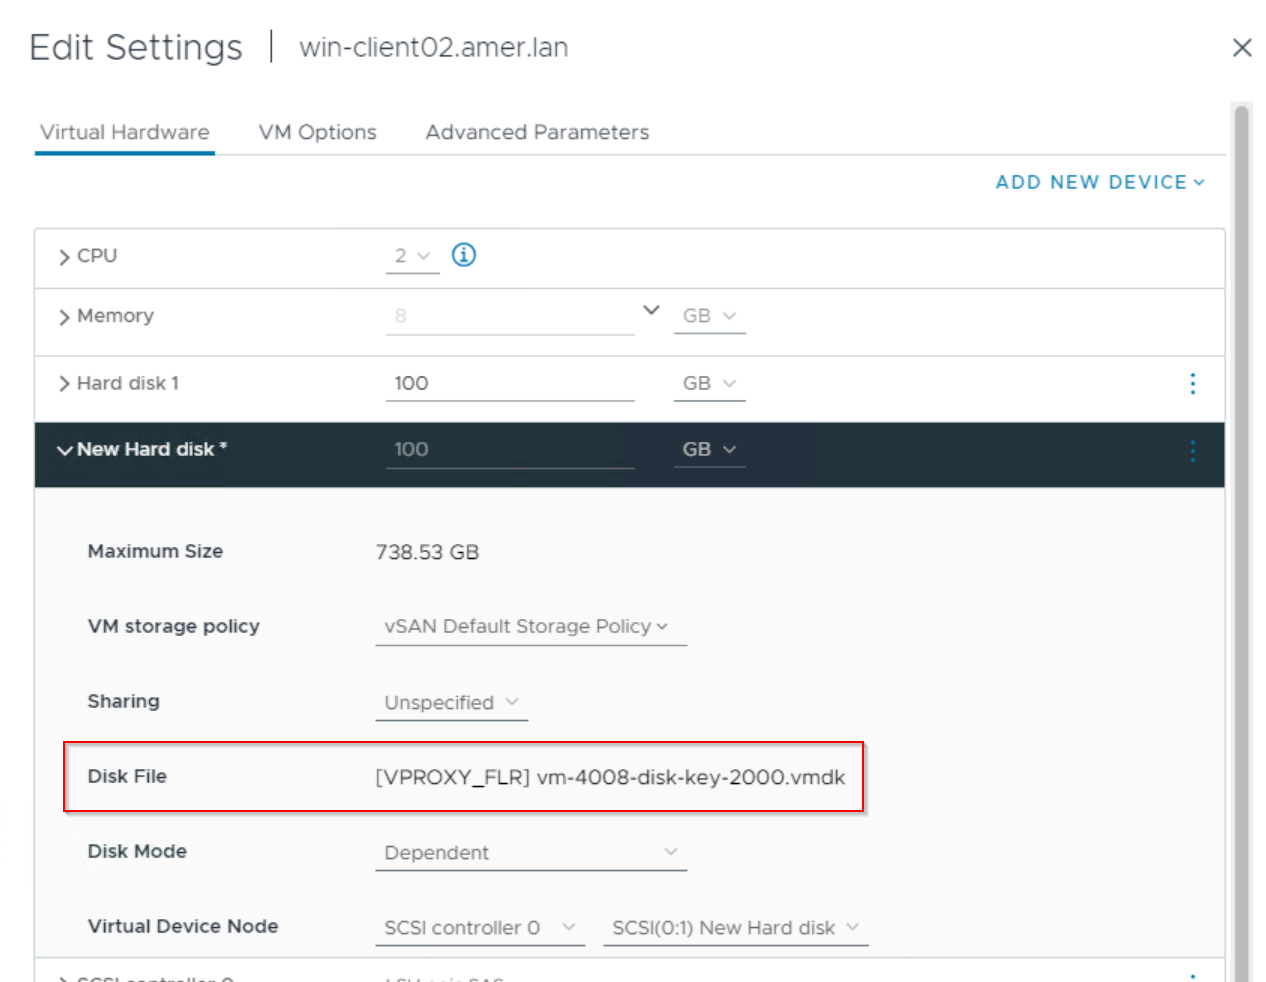Click the CPU info icon
The image size is (1266, 982).
point(463,255)
